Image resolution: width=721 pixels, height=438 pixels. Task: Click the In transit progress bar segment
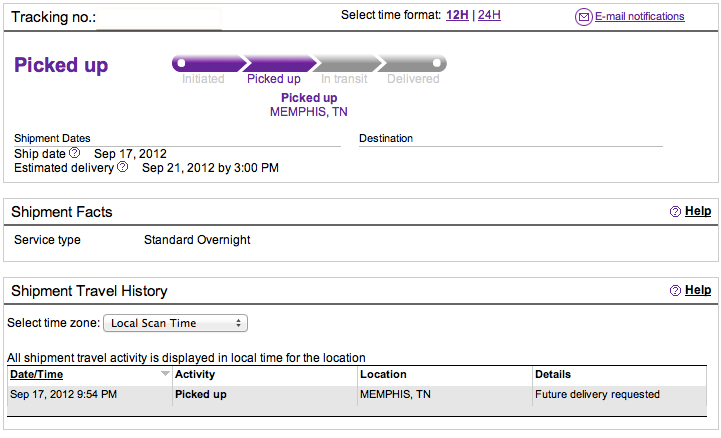[x=348, y=63]
